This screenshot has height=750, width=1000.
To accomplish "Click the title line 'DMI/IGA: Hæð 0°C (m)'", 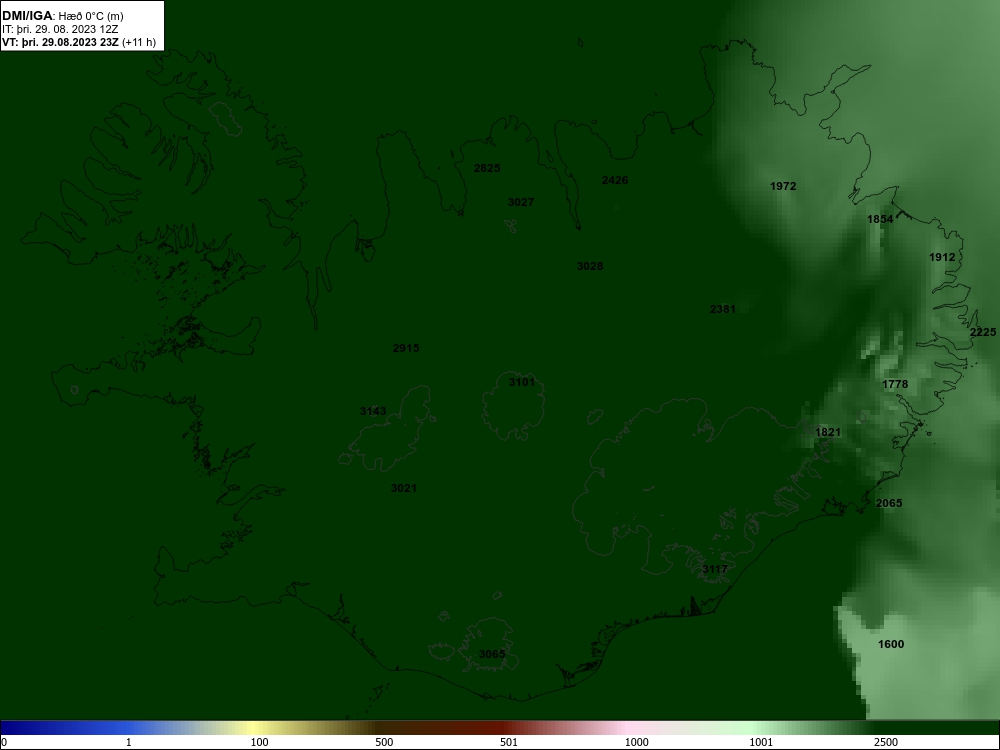I will 62,16.
